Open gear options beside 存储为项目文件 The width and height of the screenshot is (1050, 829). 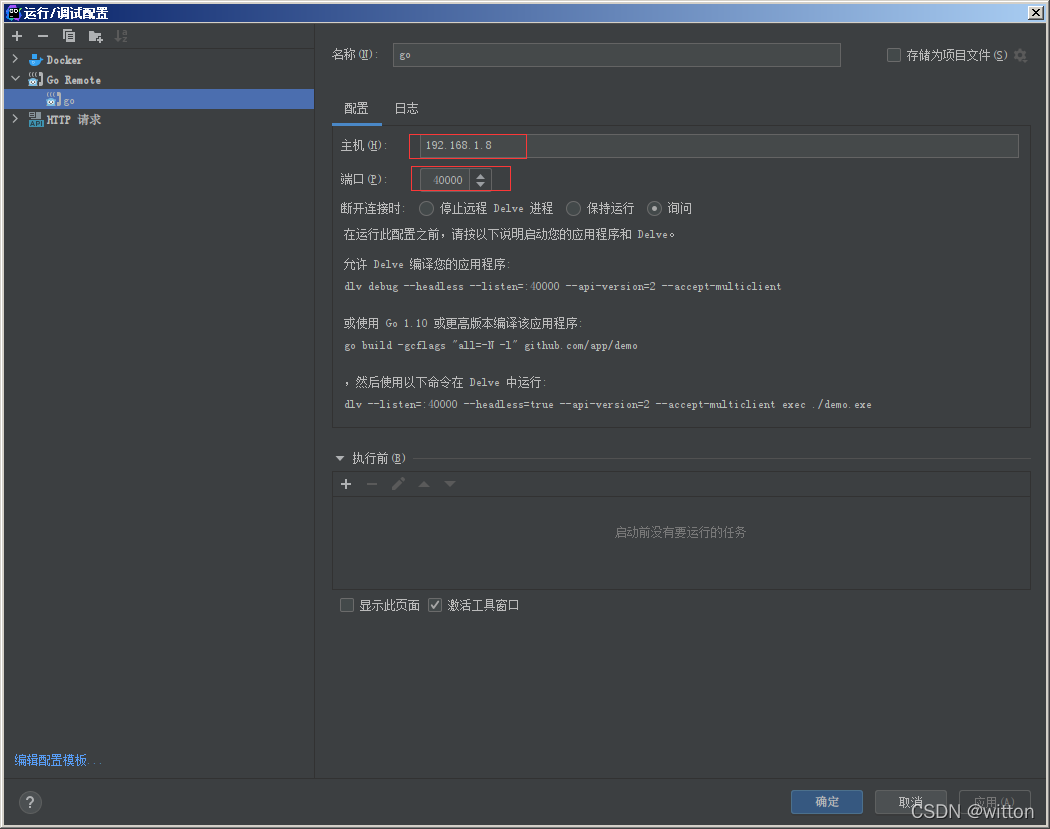click(x=1020, y=56)
